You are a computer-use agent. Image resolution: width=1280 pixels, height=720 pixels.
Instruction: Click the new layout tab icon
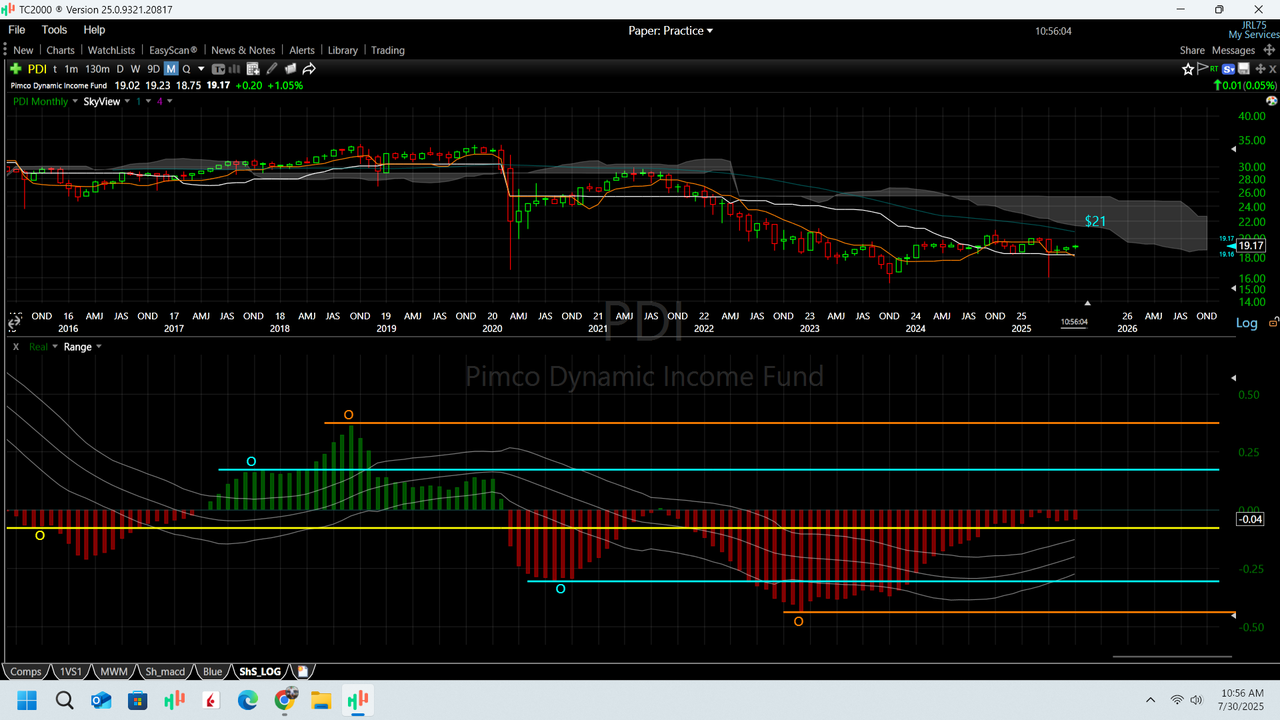tap(303, 671)
